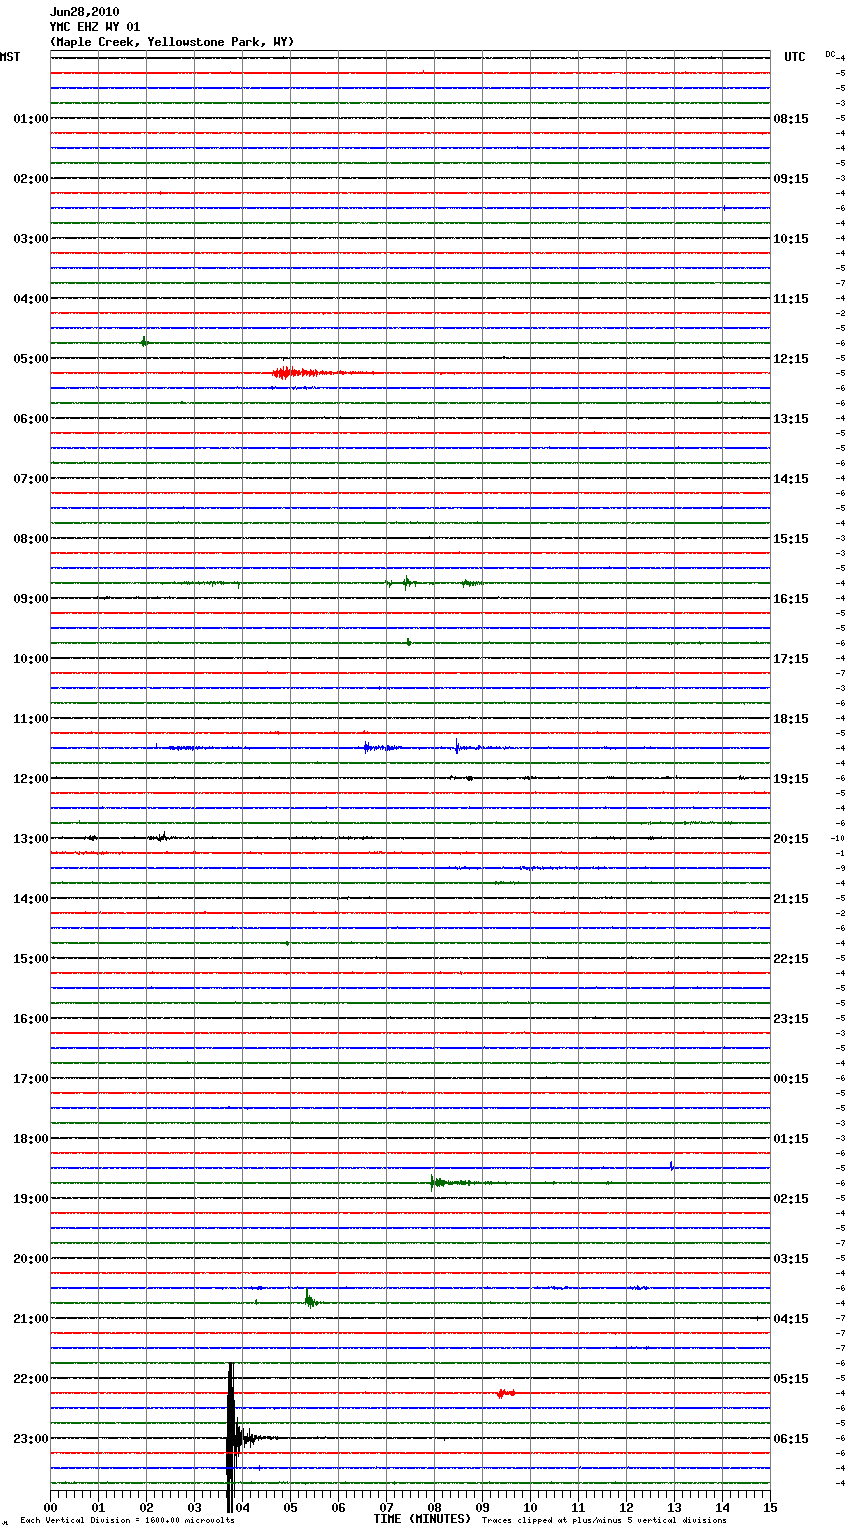This screenshot has height=1534, width=850.
Task: Click the blue spike near minute 8.5 below 11:00
Action: click(458, 746)
